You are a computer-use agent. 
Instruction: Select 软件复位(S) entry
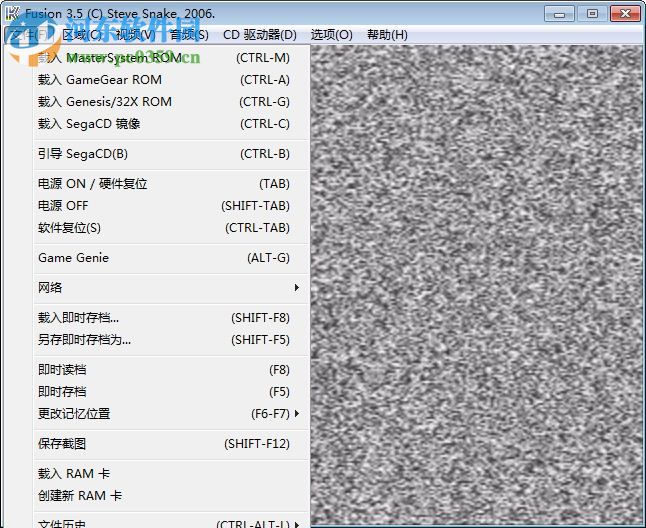pyautogui.click(x=171, y=227)
